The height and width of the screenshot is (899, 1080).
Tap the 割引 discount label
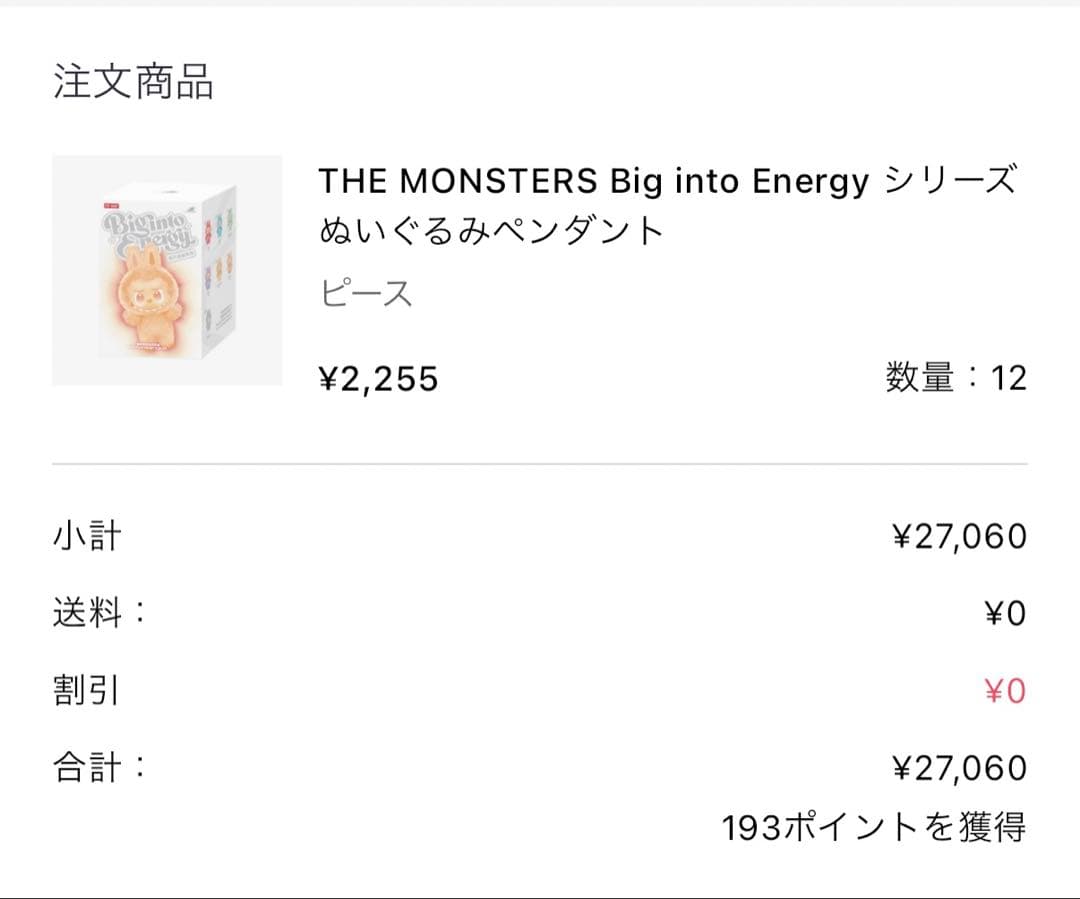pyautogui.click(x=87, y=691)
